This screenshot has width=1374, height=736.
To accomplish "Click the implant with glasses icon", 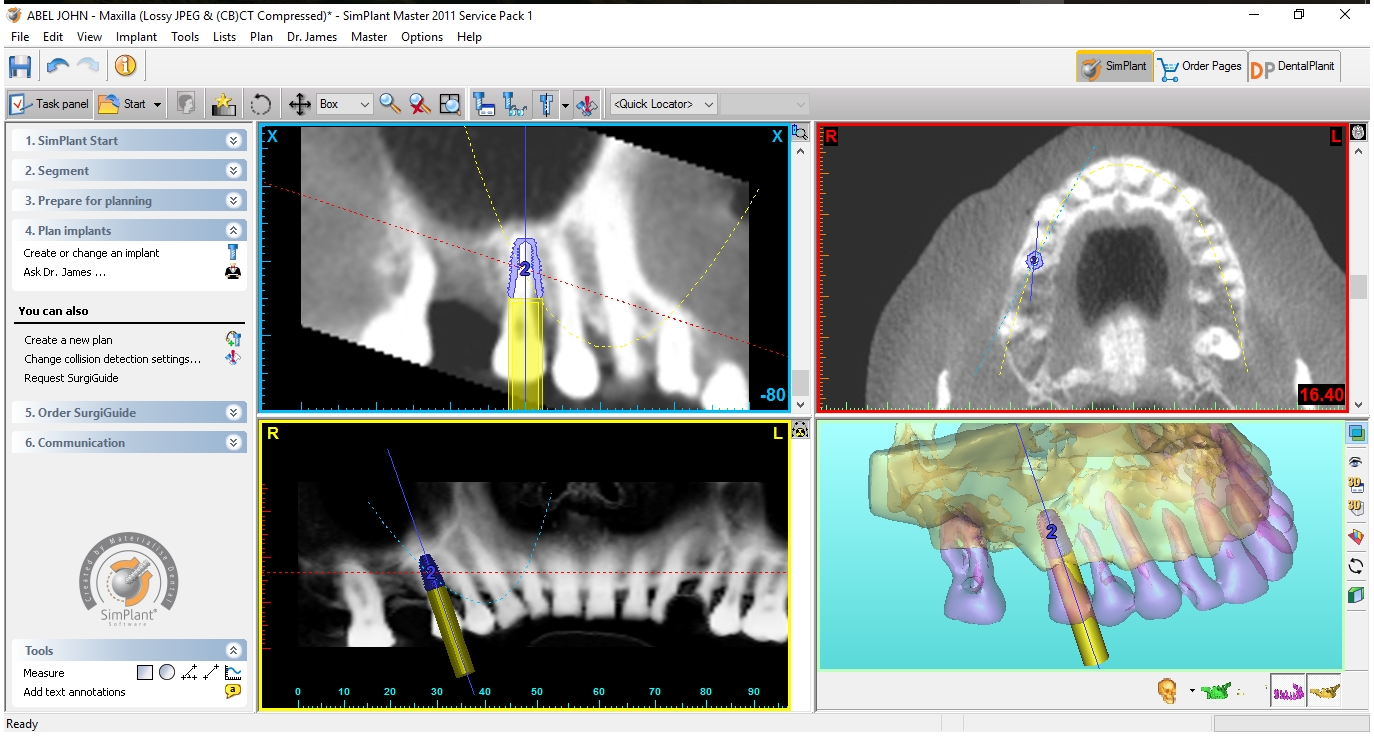I will pyautogui.click(x=515, y=104).
